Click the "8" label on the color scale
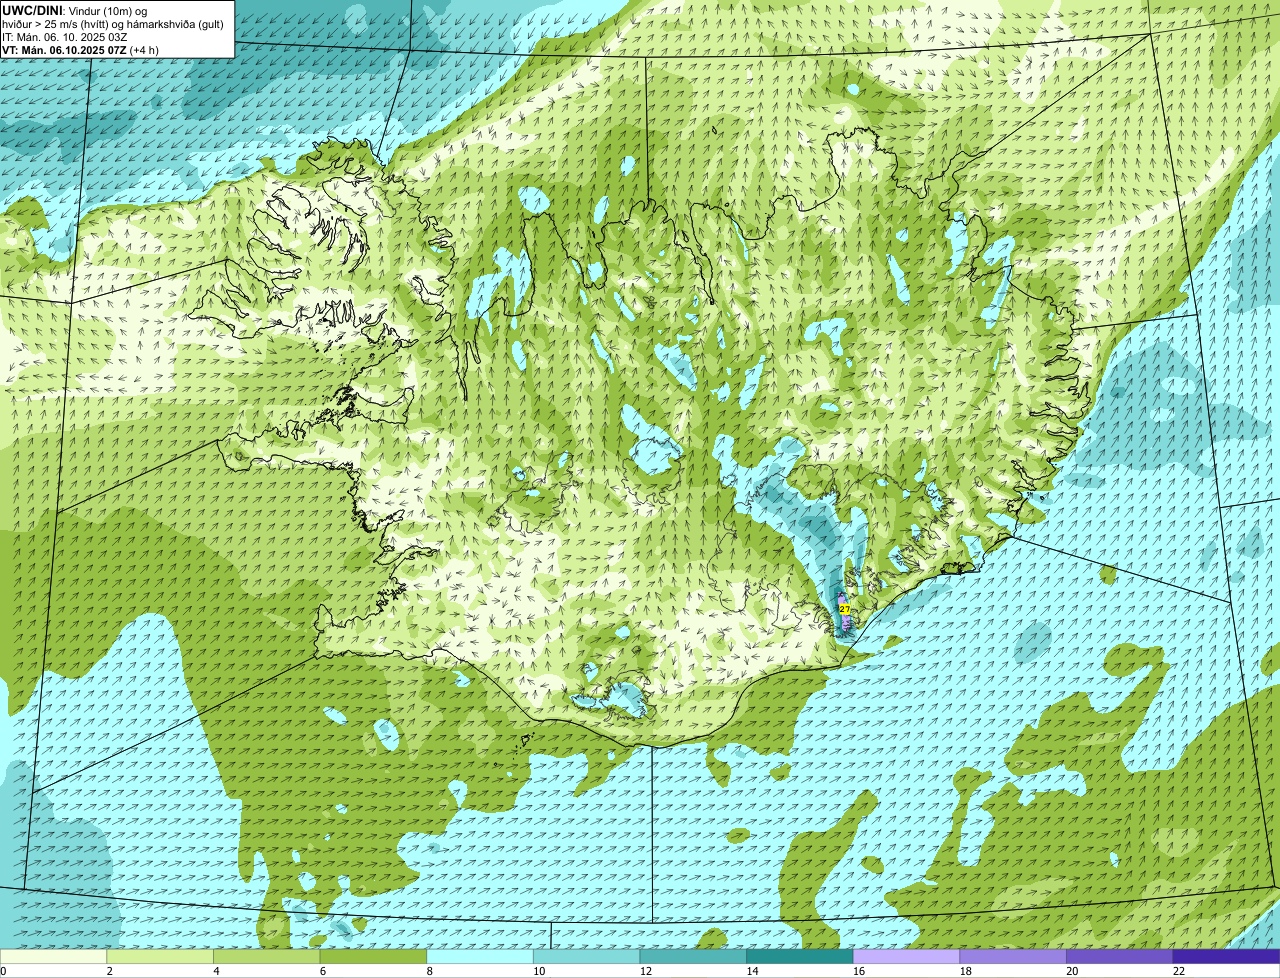This screenshot has height=978, width=1280. click(x=429, y=971)
